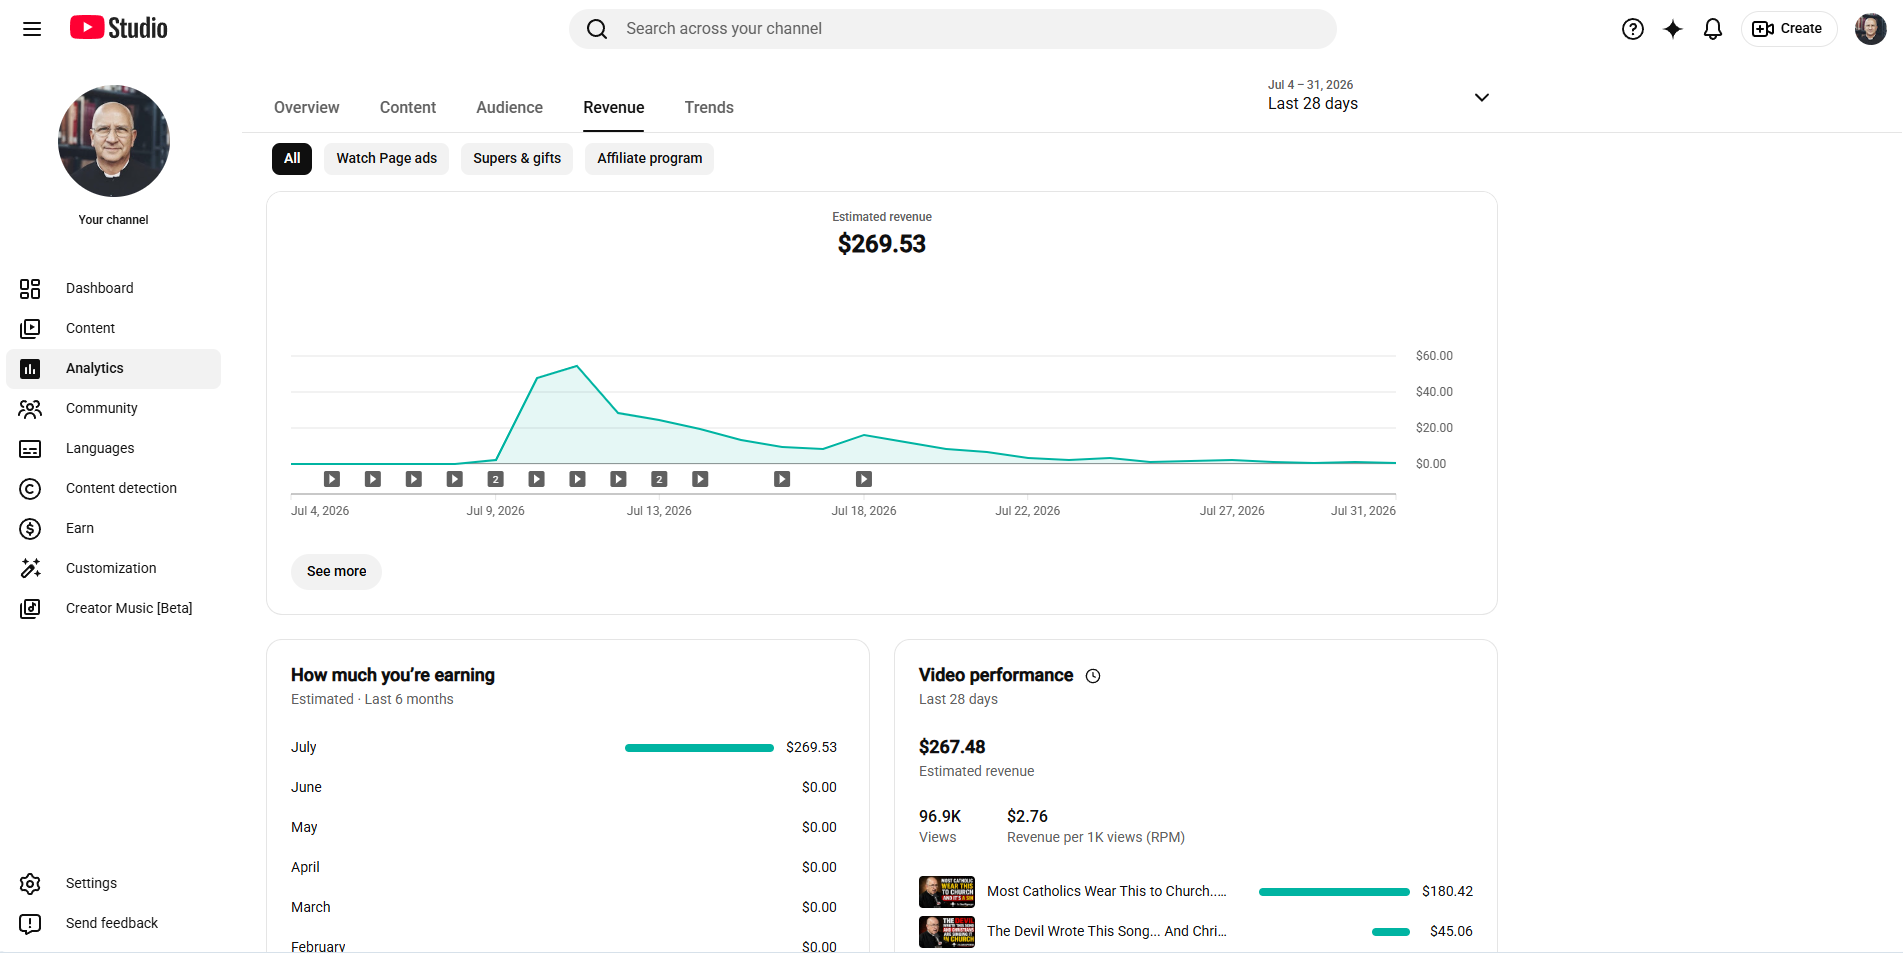
Task: Select the All revenue filter chip
Action: 292,158
